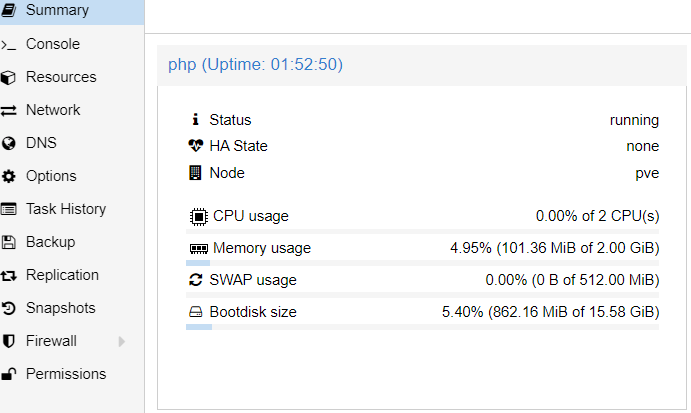Screen dimensions: 691x413
Task: Click the Bootdisk size progress bar
Action: tap(422, 327)
